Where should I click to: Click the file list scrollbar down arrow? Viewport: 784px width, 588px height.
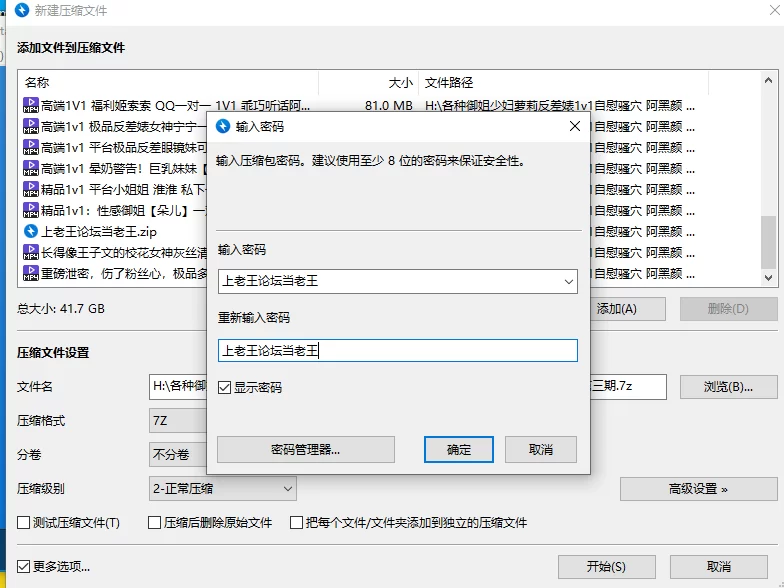point(768,278)
